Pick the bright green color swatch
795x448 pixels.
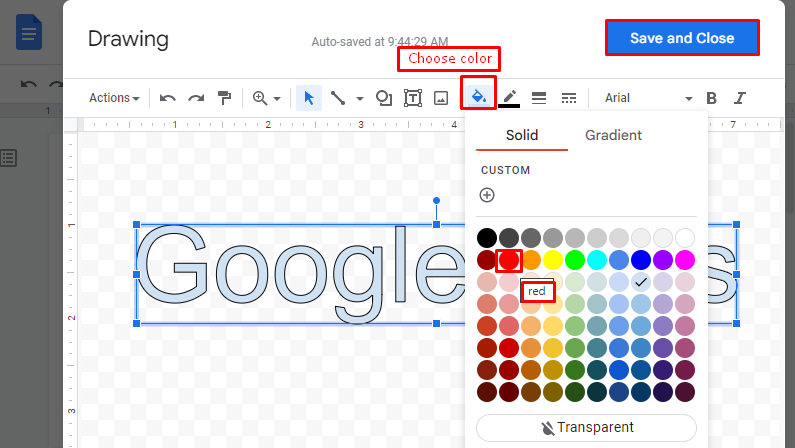tap(575, 260)
